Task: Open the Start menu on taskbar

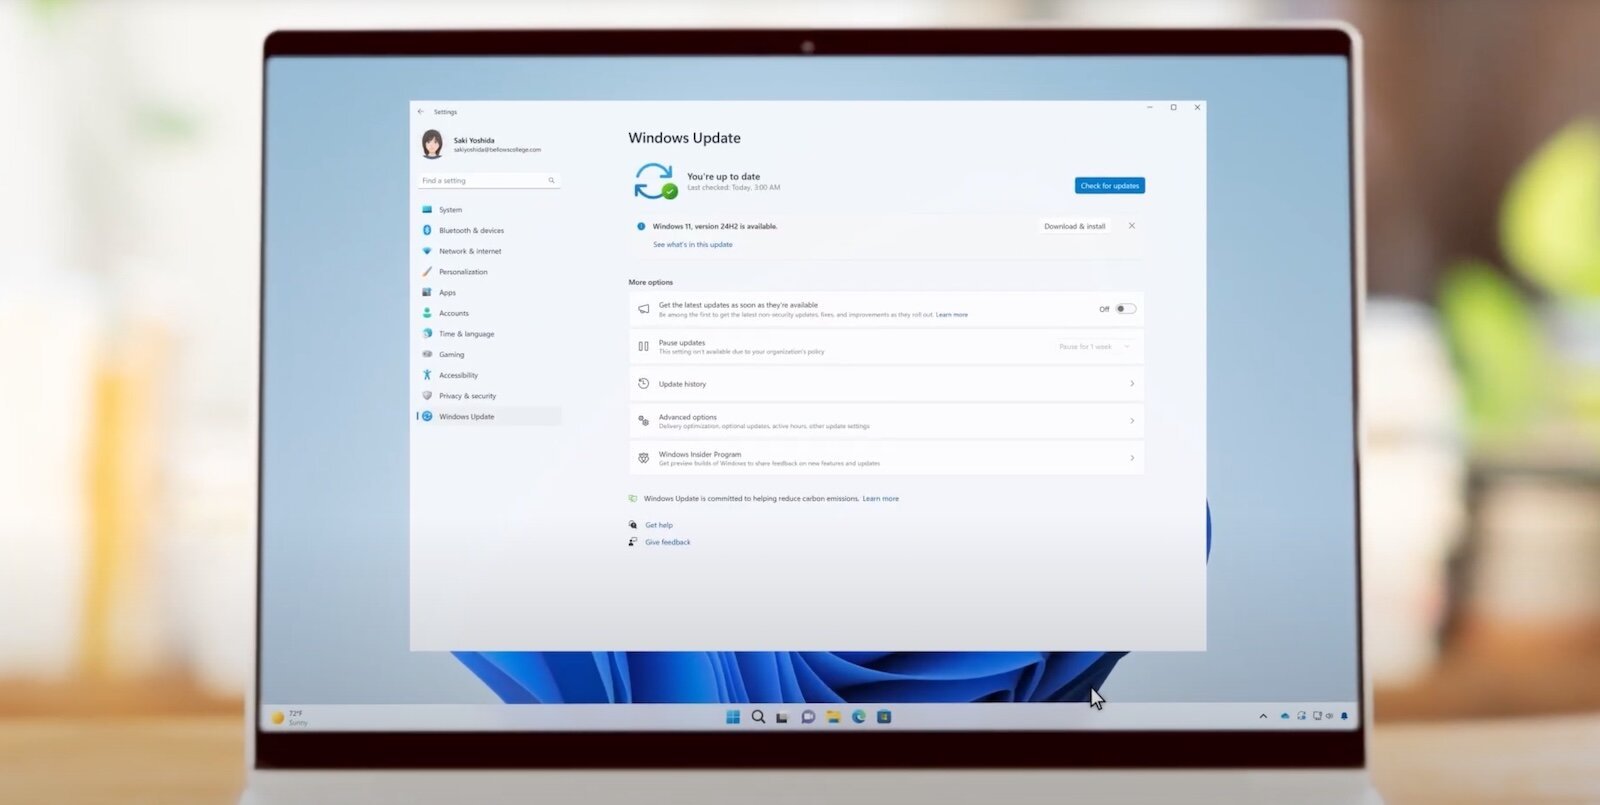Action: coord(733,717)
